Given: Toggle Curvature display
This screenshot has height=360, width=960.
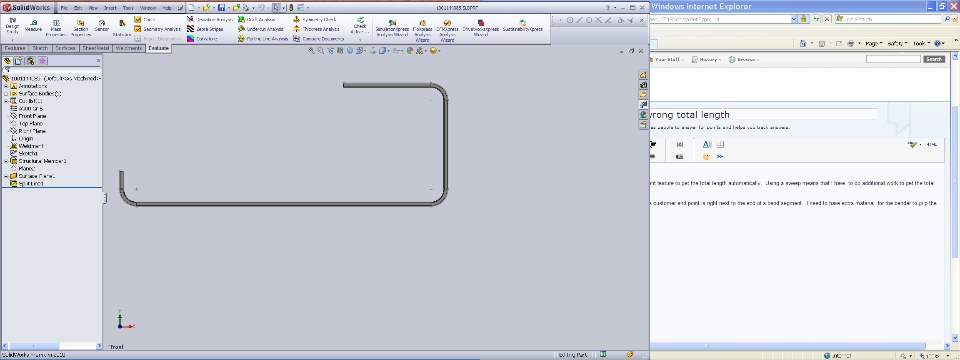Looking at the screenshot, I should (x=203, y=39).
